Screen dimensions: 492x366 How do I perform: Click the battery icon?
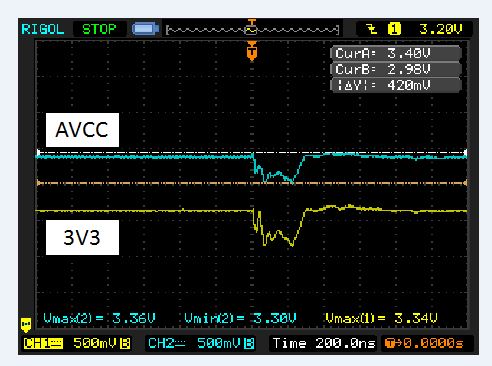pyautogui.click(x=145, y=29)
